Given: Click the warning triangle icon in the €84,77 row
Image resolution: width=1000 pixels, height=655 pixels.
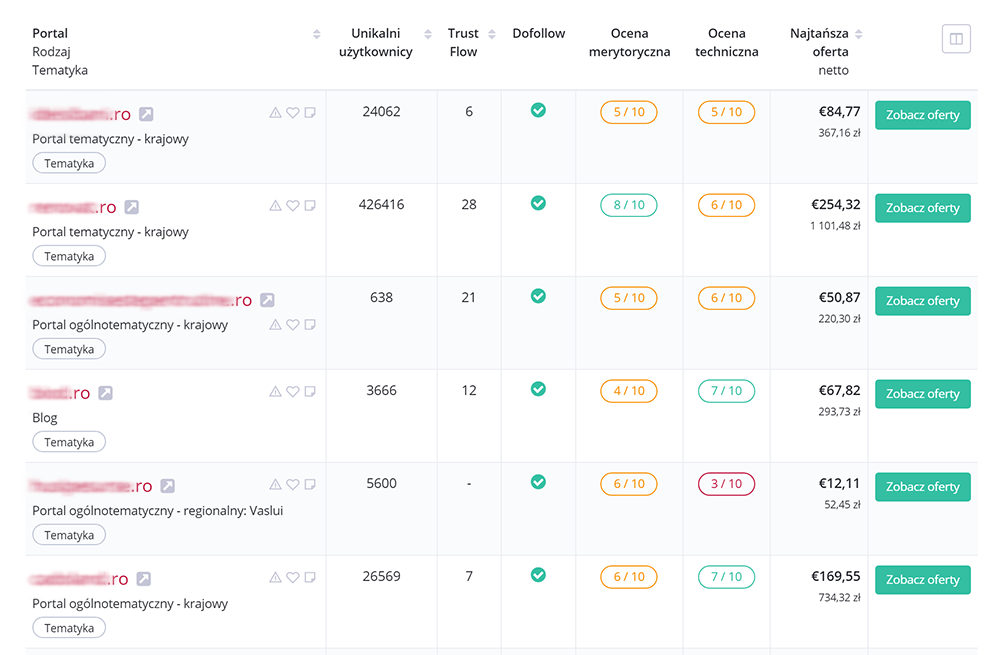Looking at the screenshot, I should pos(276,113).
